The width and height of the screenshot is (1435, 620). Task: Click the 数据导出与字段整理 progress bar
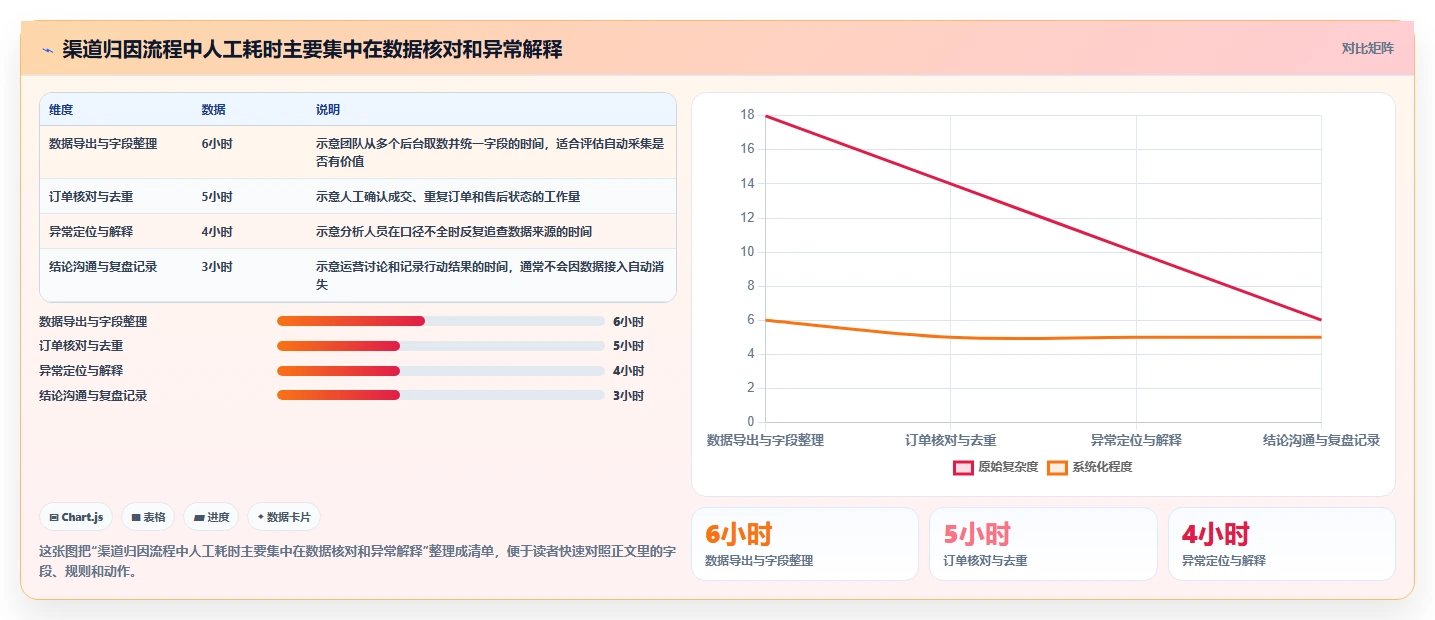pos(441,321)
